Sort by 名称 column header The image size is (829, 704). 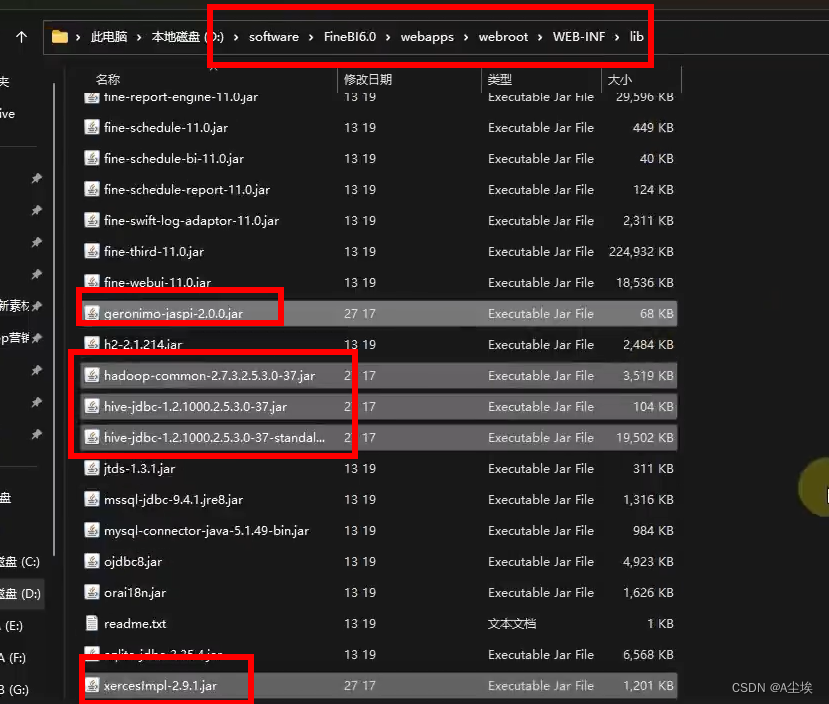click(108, 80)
